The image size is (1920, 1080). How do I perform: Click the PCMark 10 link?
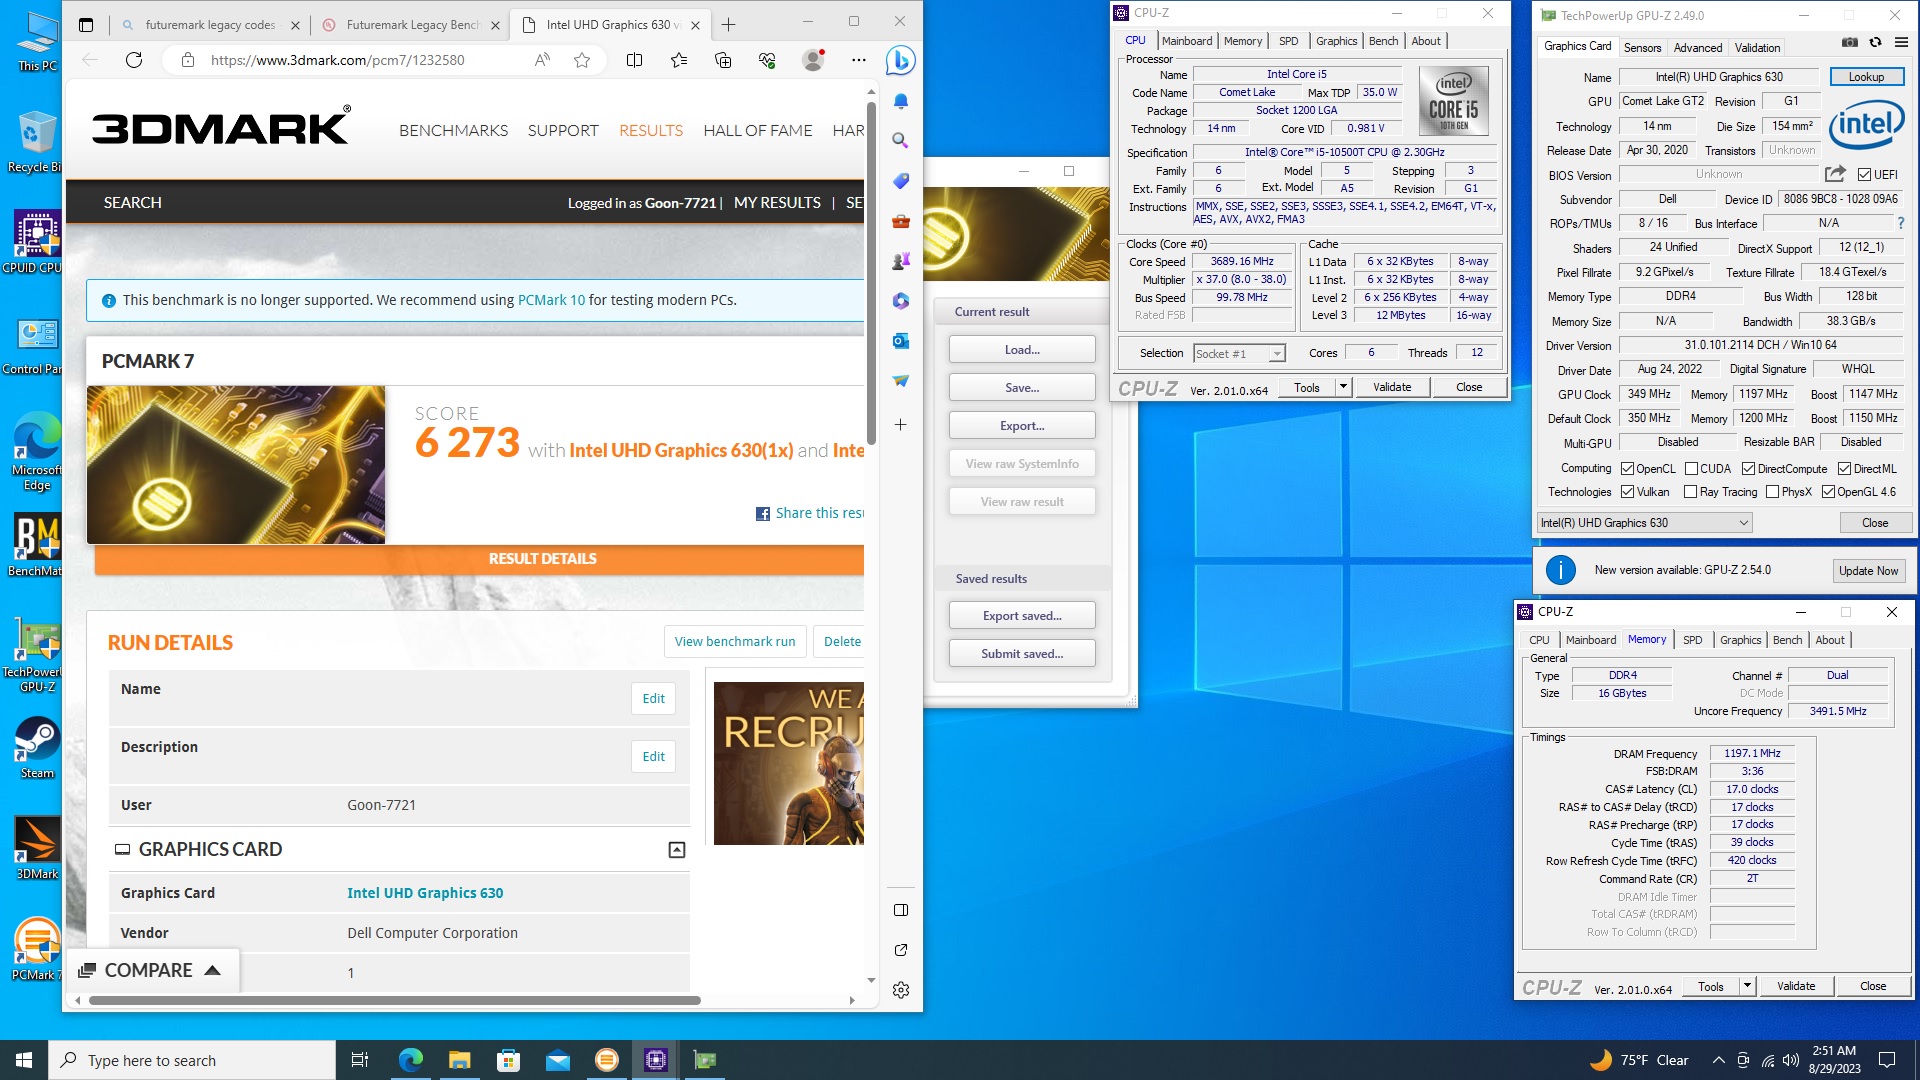(x=551, y=300)
